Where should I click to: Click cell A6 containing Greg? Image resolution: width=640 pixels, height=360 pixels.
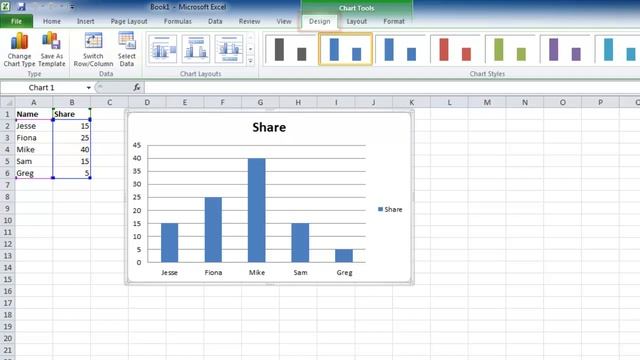pyautogui.click(x=34, y=173)
